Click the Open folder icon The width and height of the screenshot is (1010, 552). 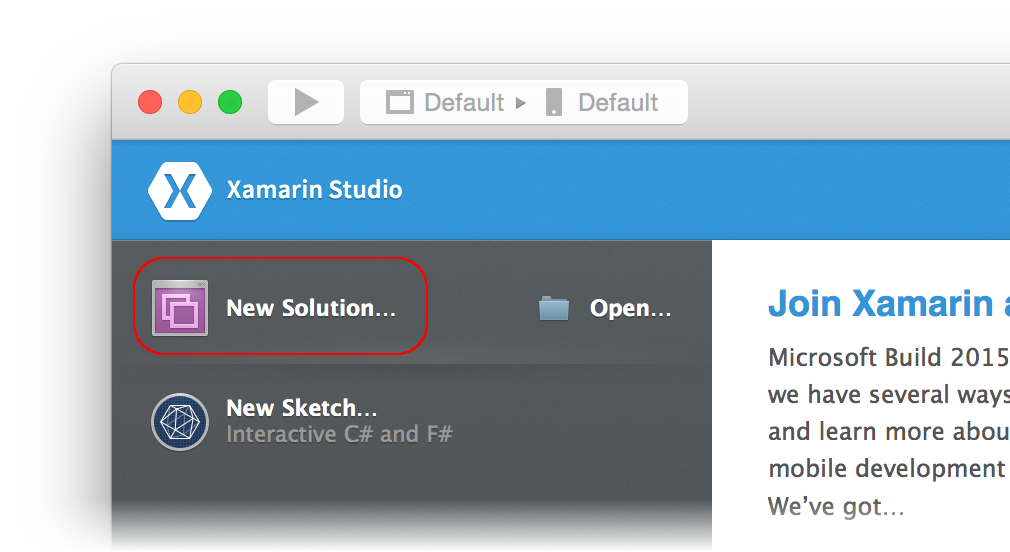pos(553,308)
